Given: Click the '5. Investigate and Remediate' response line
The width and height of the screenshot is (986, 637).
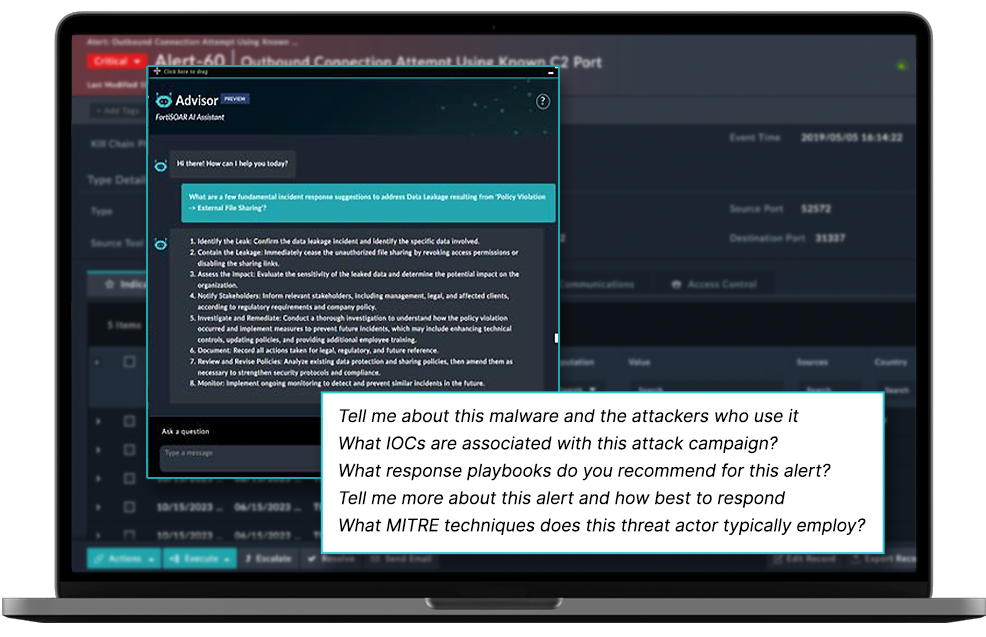Looking at the screenshot, I should pos(351,328).
